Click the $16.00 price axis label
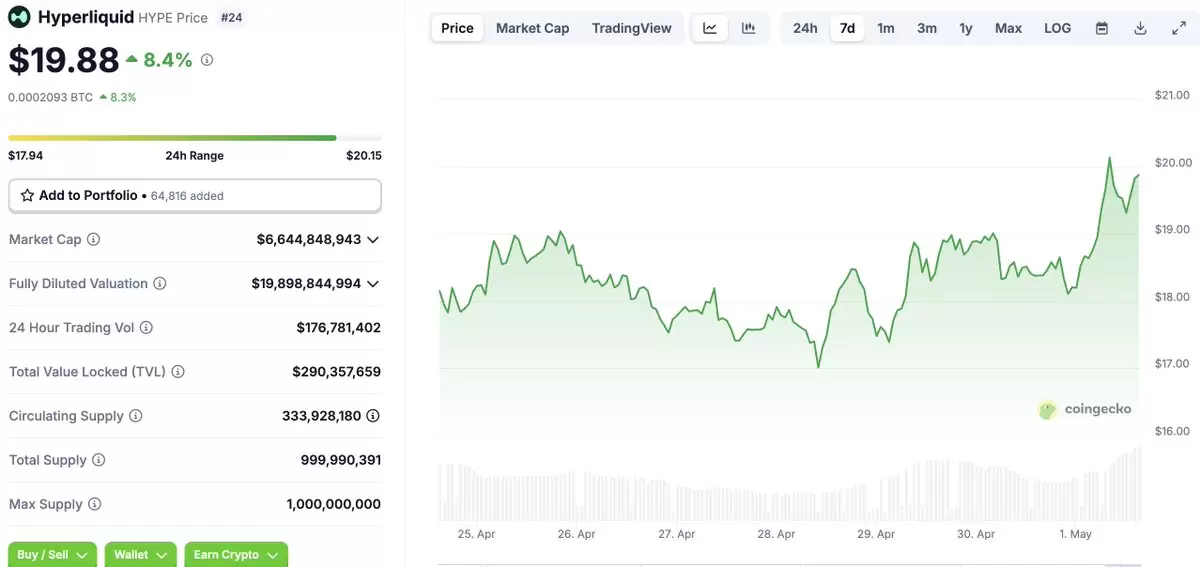1200x567 pixels. point(1172,431)
